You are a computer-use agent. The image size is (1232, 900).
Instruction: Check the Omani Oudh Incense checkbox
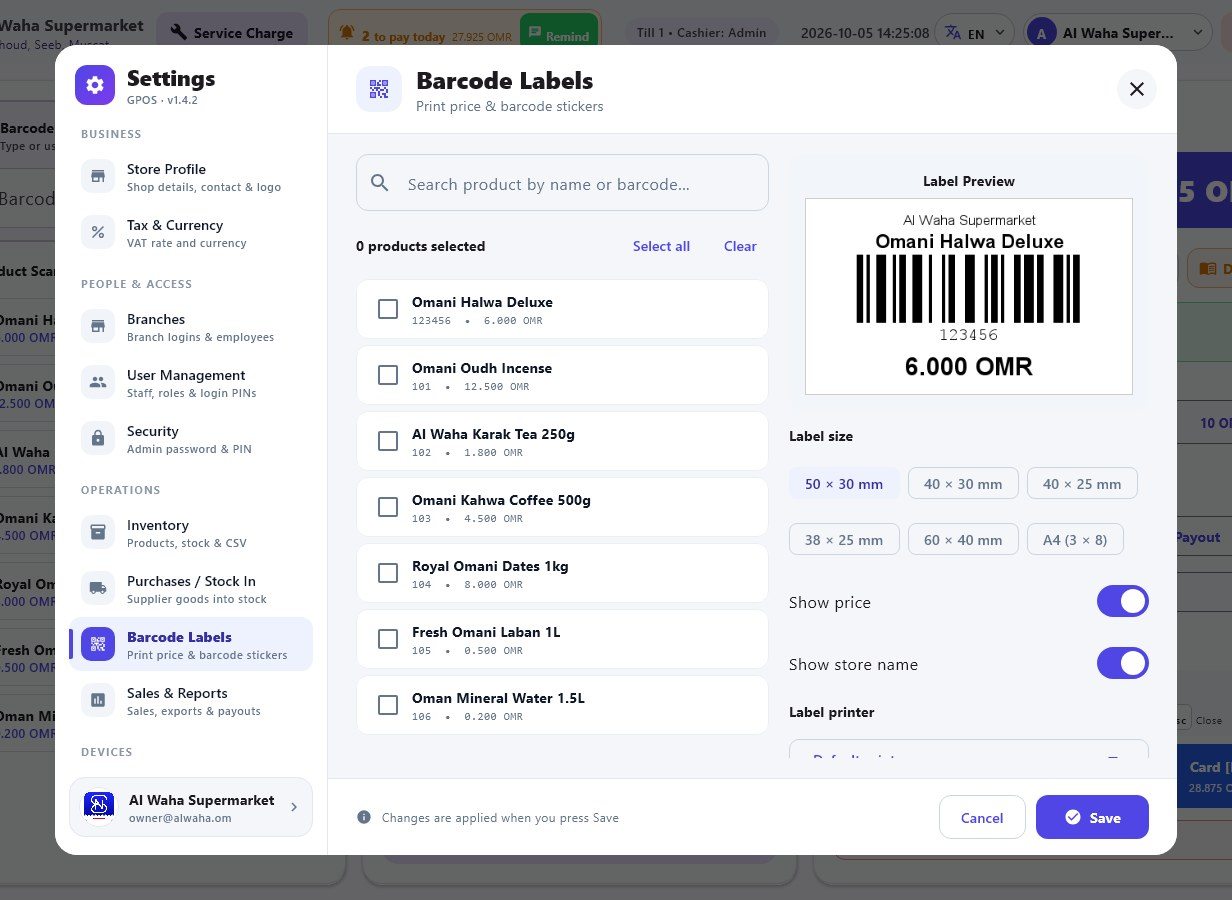point(388,375)
